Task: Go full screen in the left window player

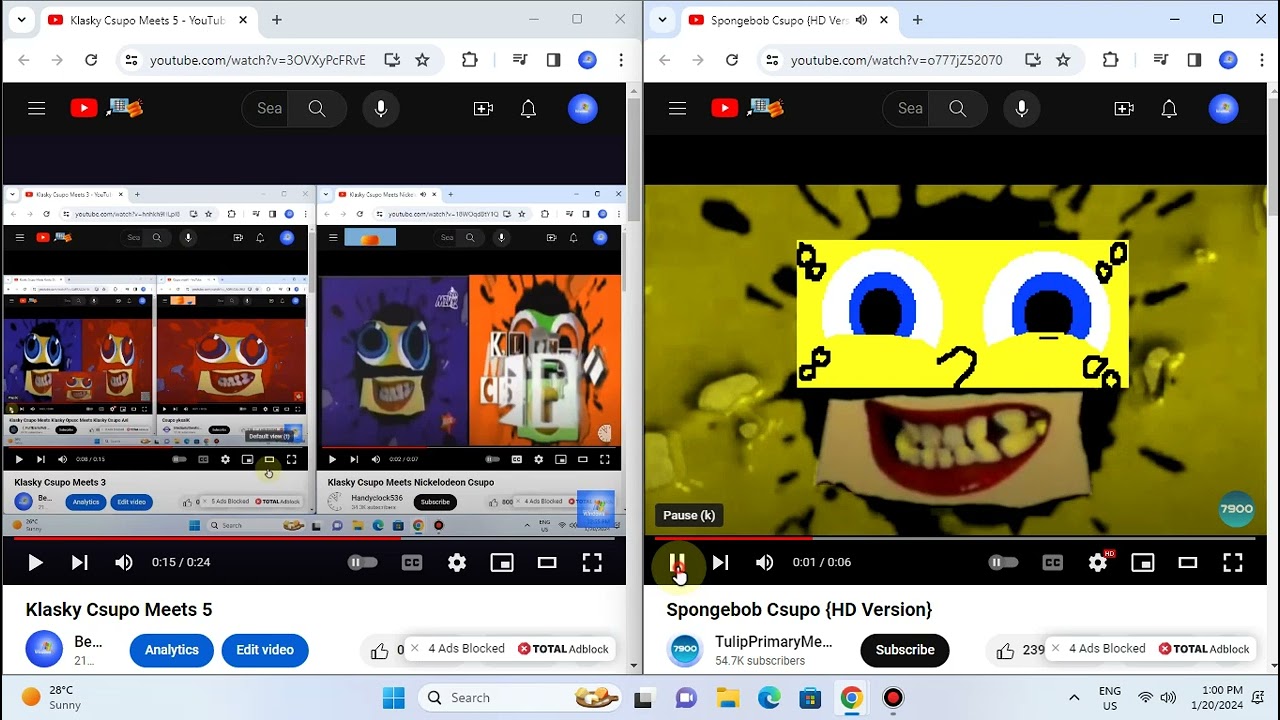Action: (x=592, y=563)
